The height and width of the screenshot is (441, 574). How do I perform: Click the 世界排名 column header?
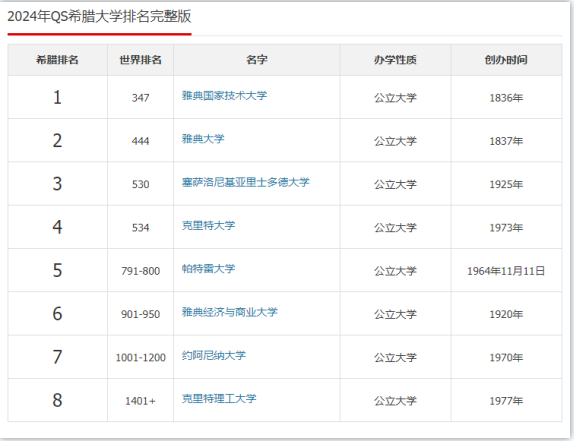pyautogui.click(x=141, y=60)
